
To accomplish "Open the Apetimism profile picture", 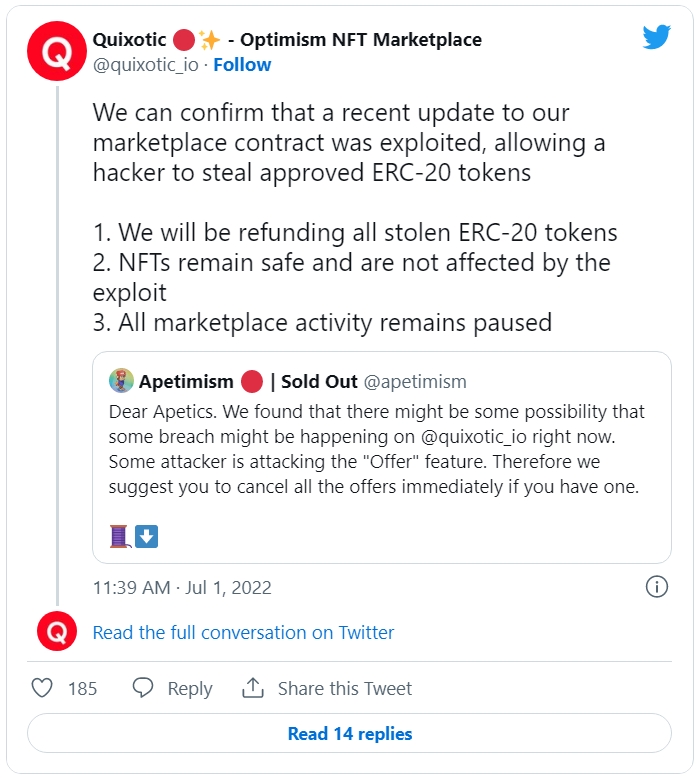I will (x=121, y=381).
